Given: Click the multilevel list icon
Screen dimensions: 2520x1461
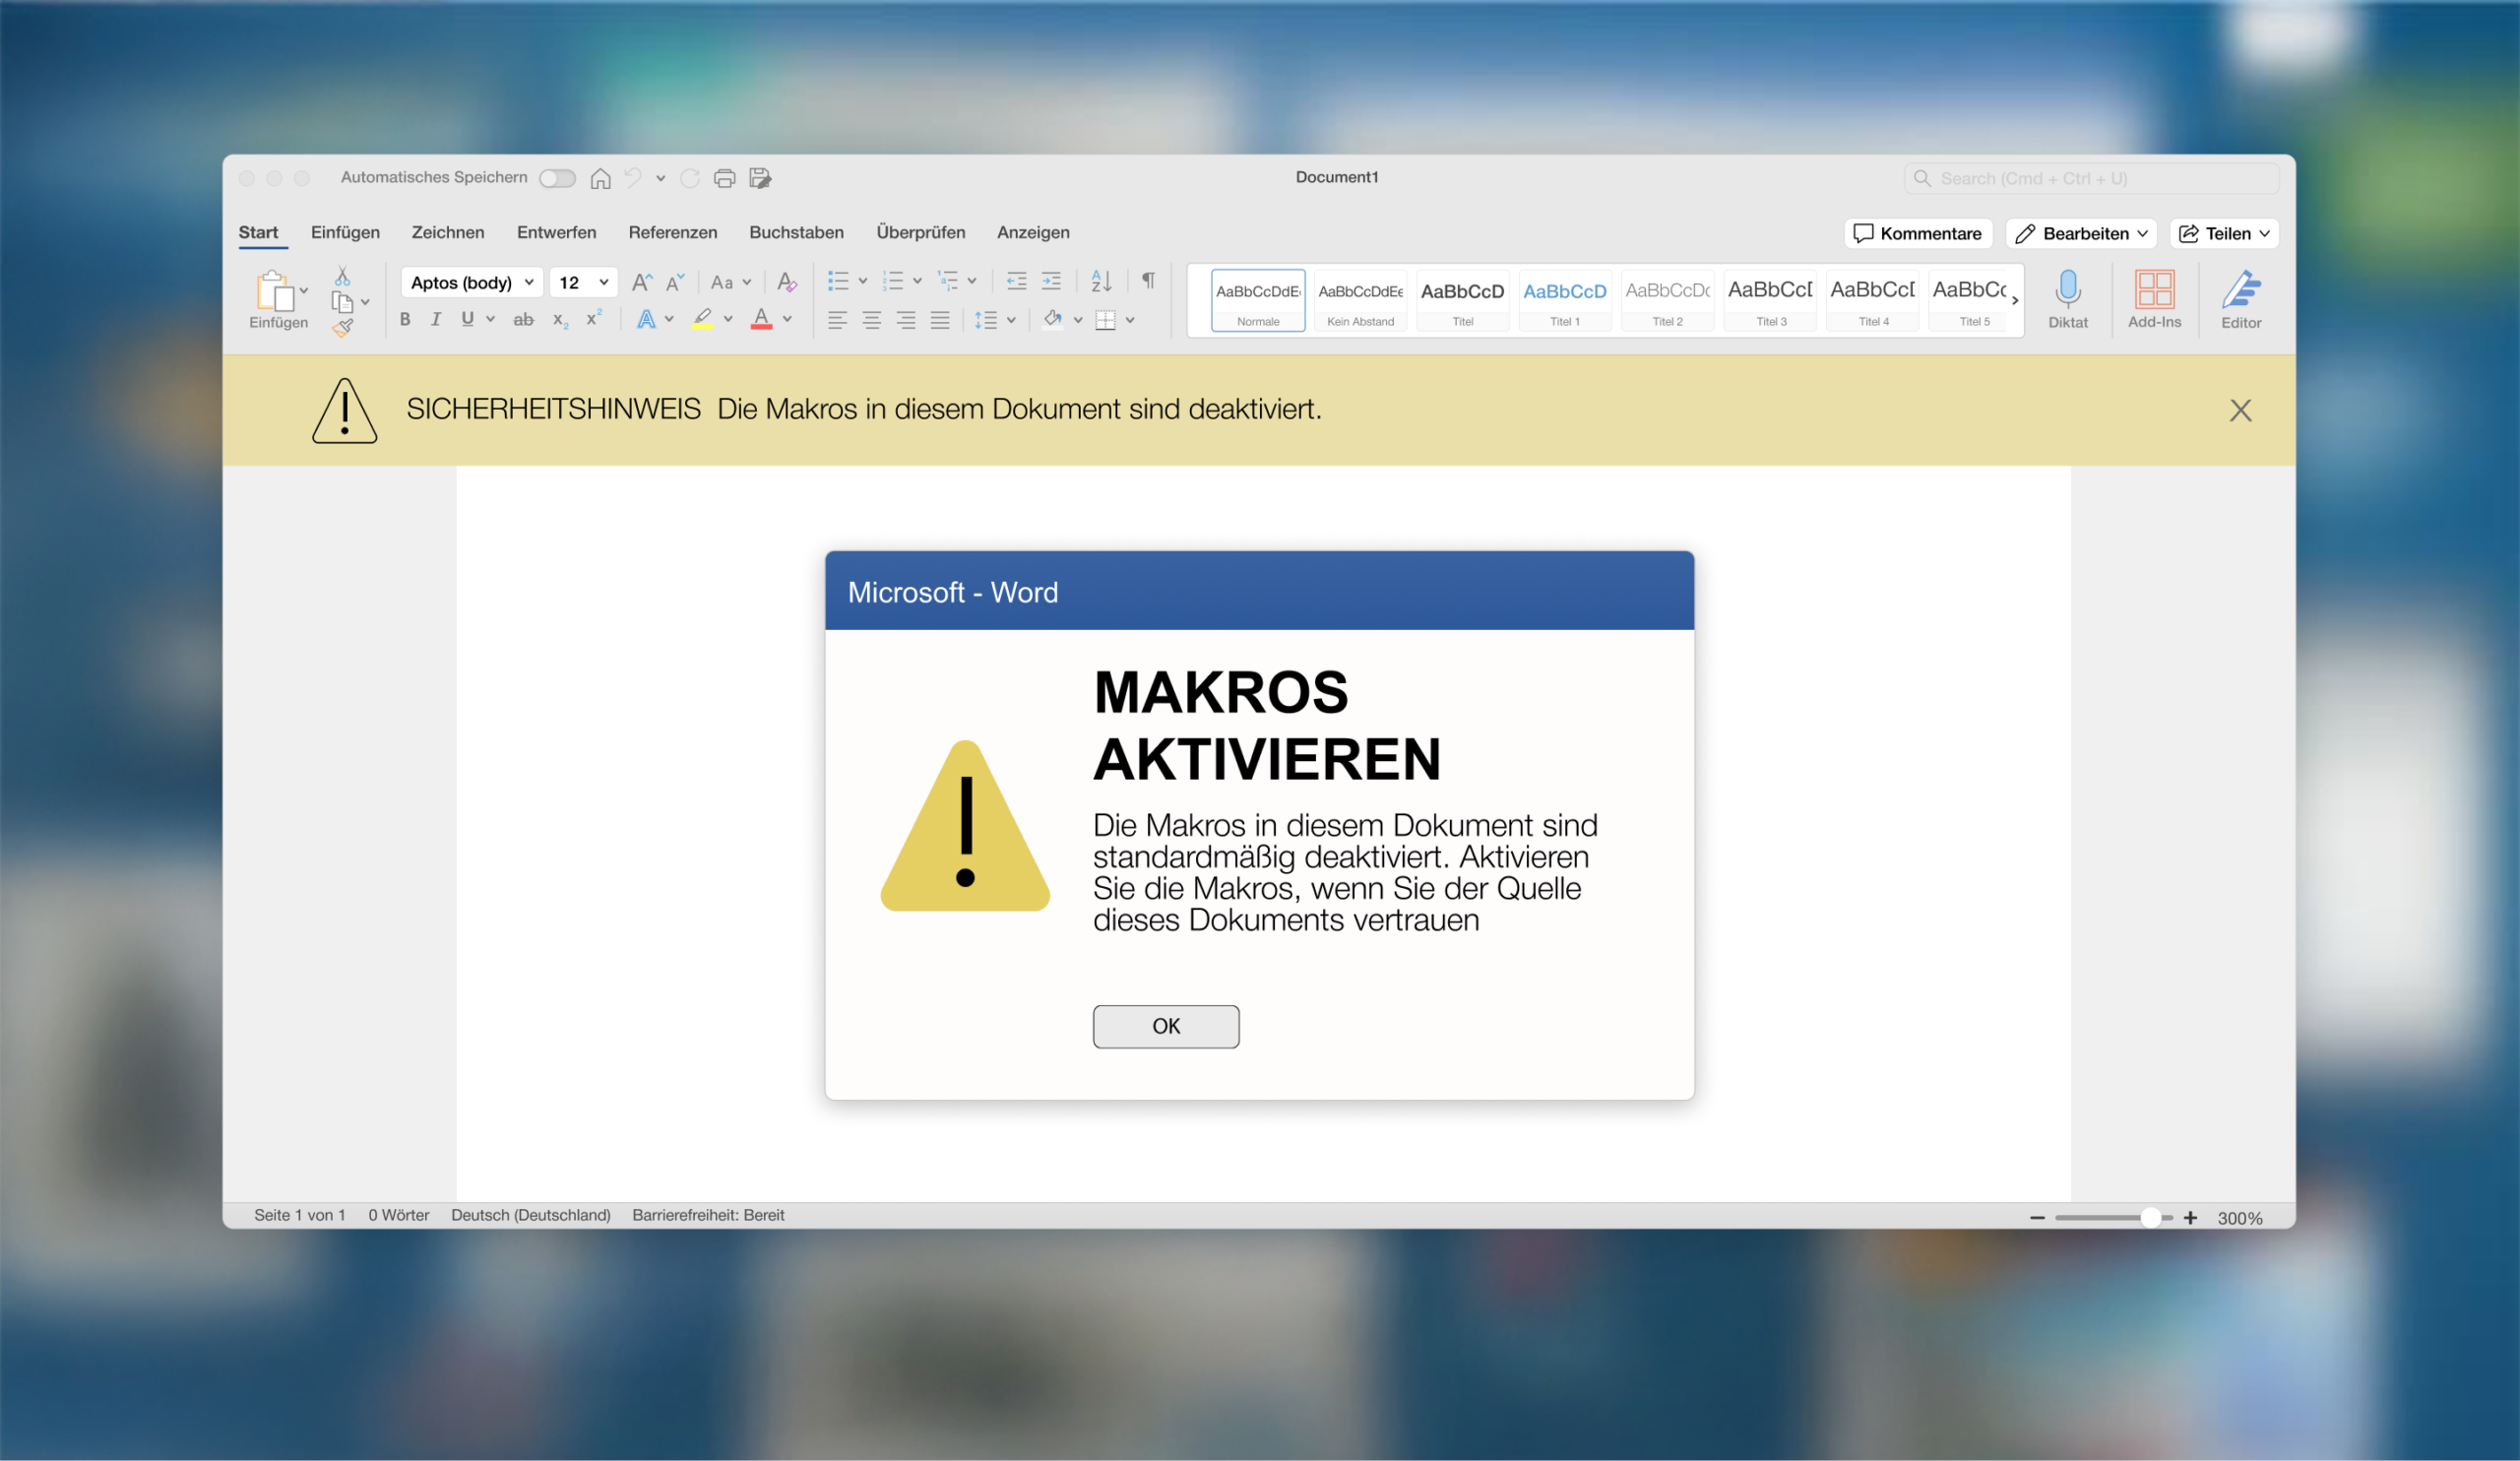Looking at the screenshot, I should tap(947, 281).
